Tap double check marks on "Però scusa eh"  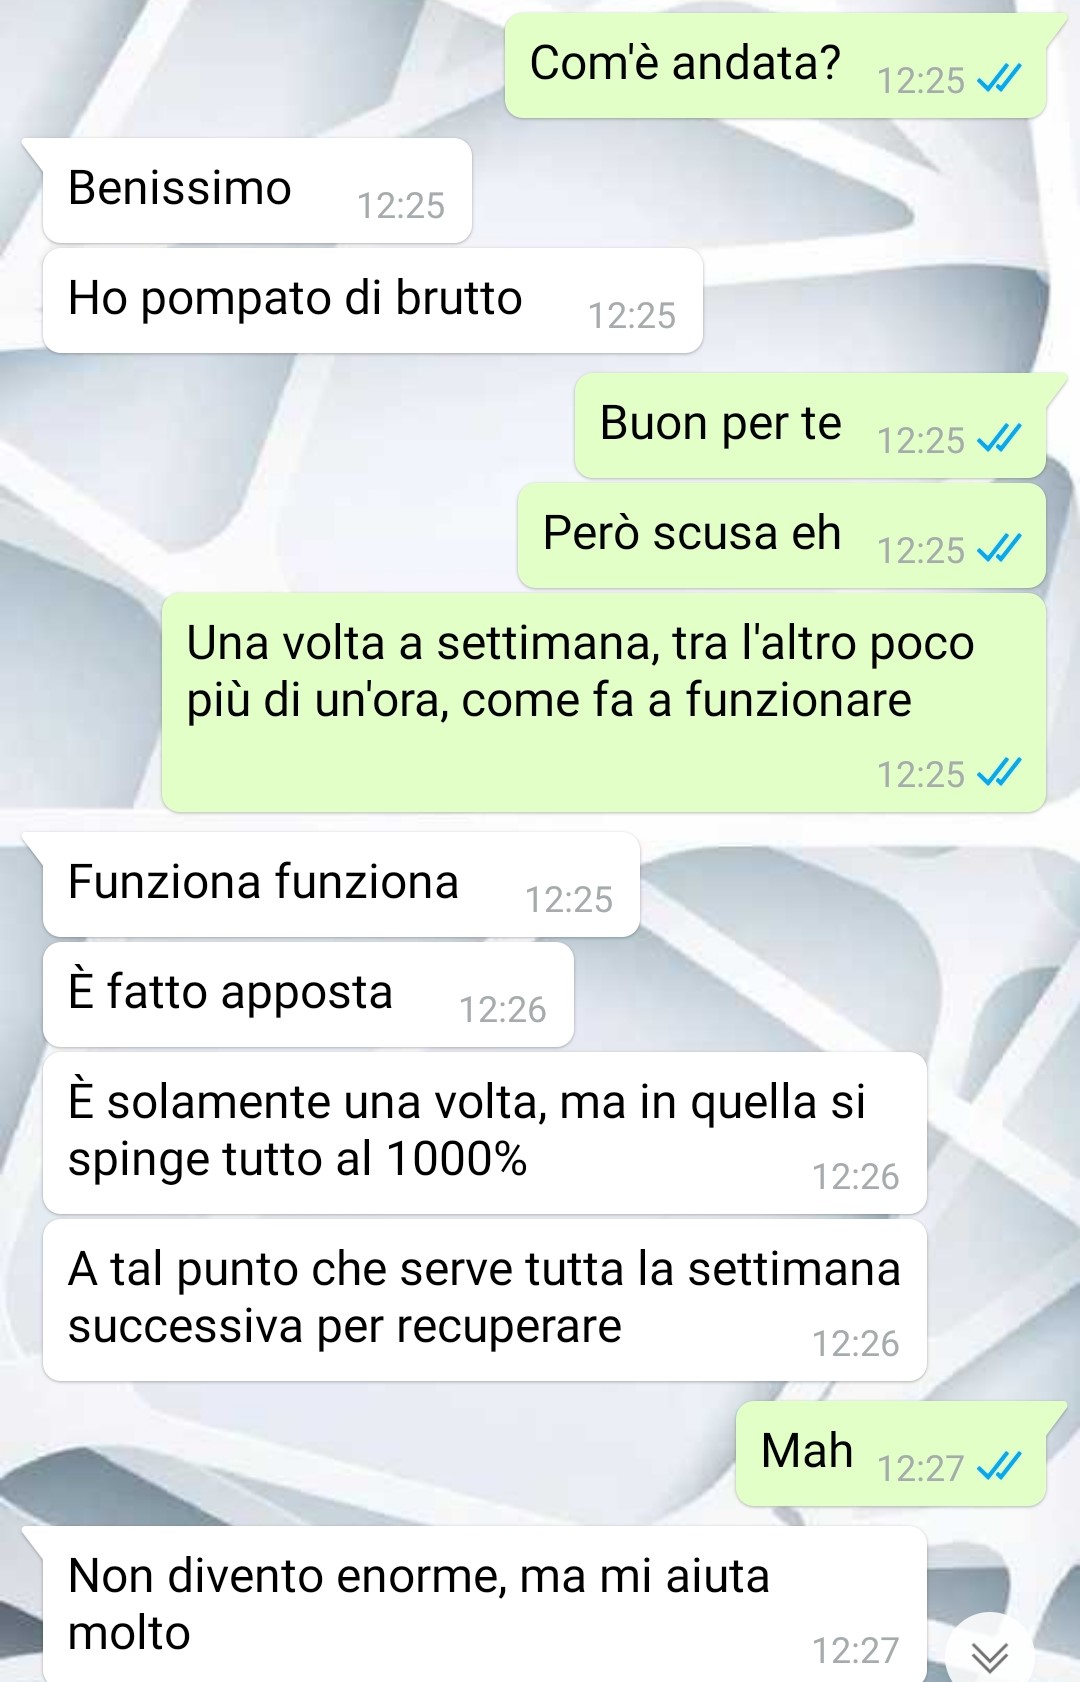999,549
